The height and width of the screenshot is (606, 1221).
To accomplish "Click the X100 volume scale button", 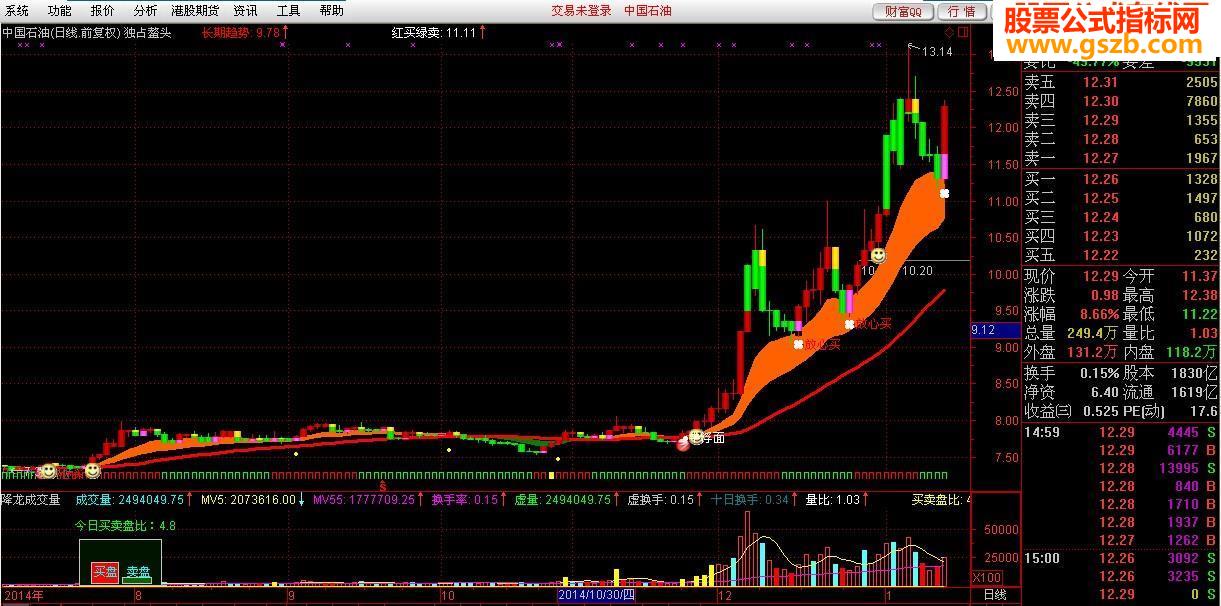I will 985,578.
